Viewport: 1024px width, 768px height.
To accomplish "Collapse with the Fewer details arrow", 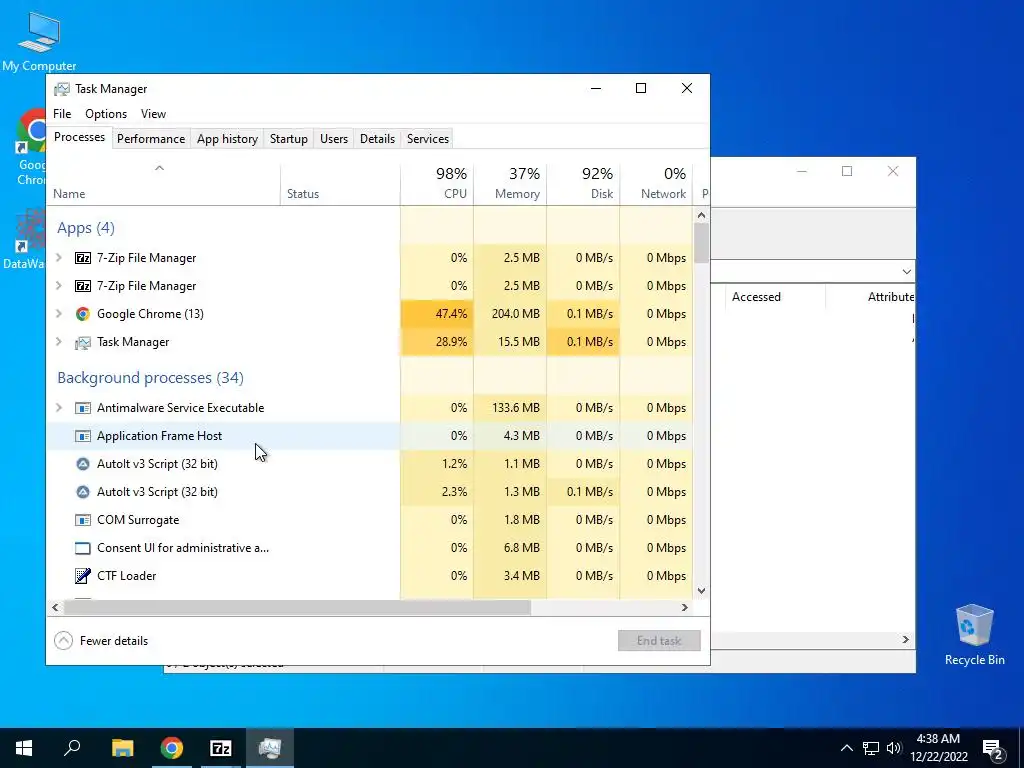I will [x=63, y=641].
